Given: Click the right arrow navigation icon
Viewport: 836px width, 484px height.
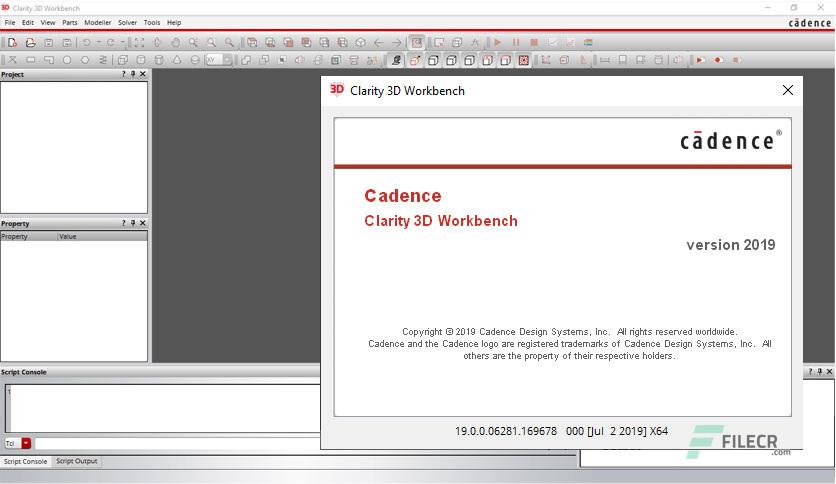Looking at the screenshot, I should click(397, 43).
